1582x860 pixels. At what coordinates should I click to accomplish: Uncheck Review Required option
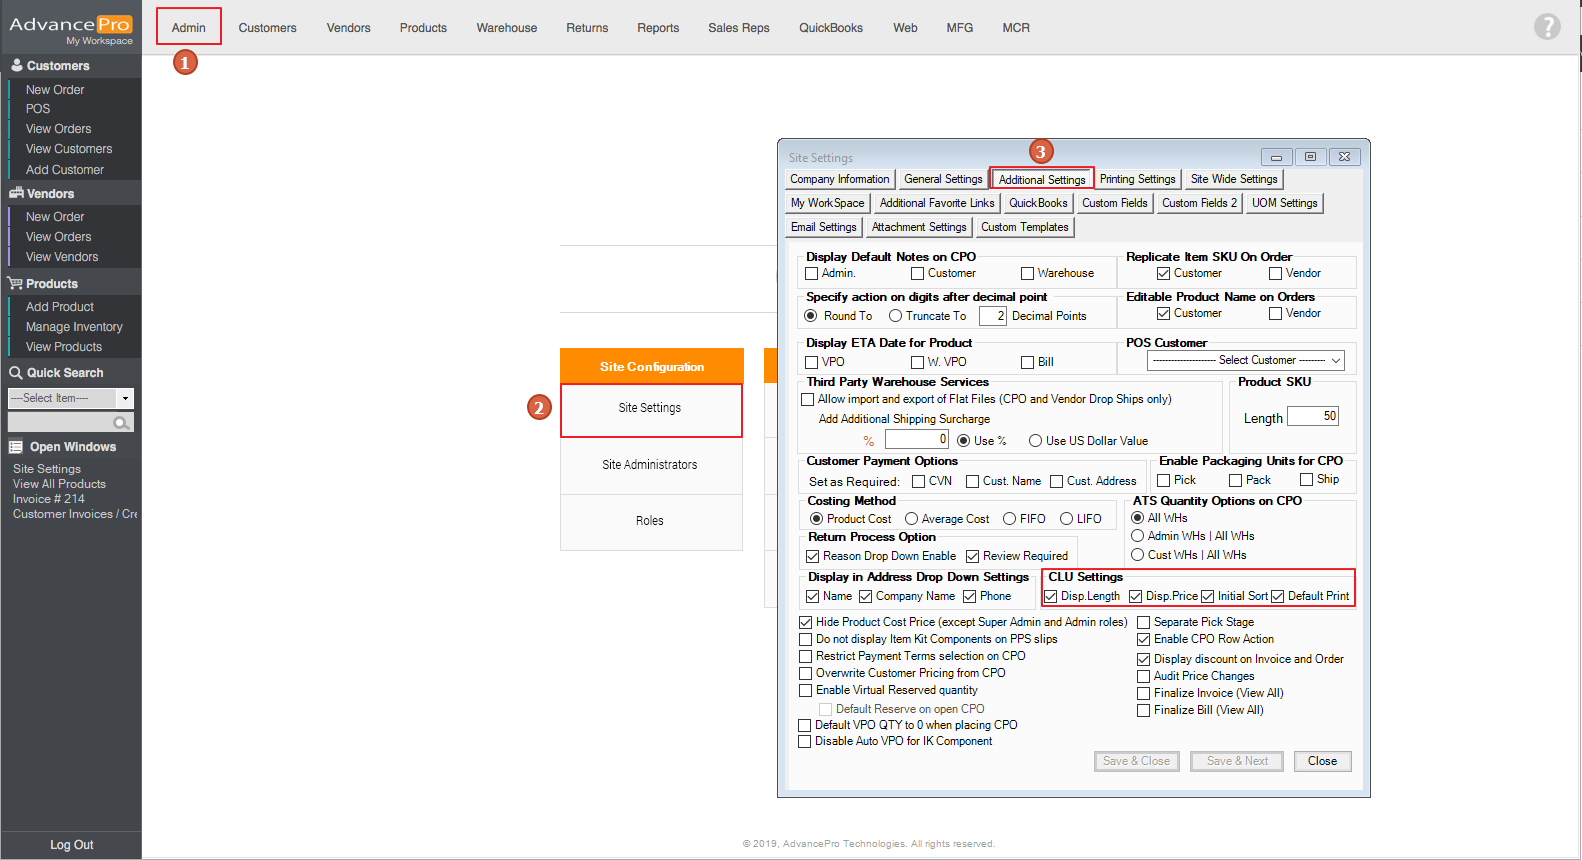[x=972, y=556]
